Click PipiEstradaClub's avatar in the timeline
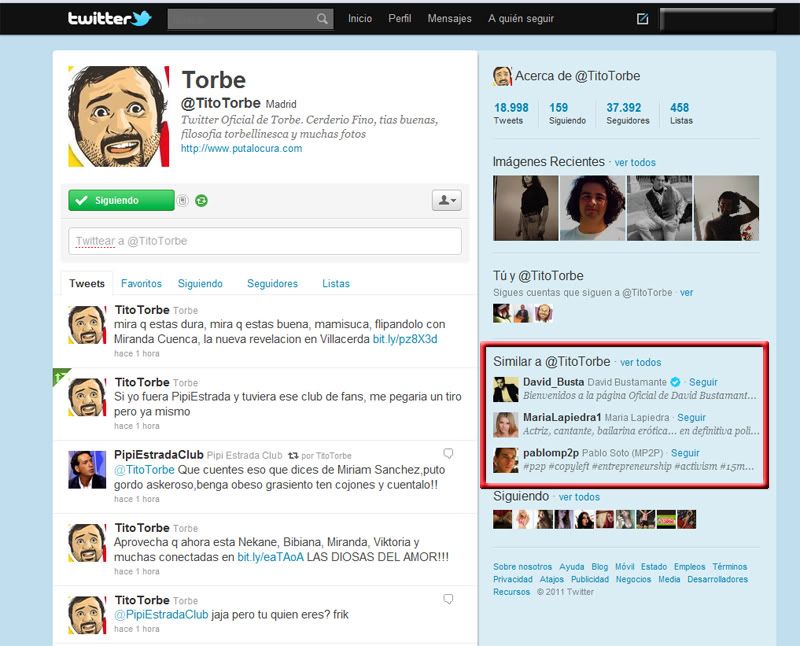Image resolution: width=800 pixels, height=646 pixels. point(87,469)
